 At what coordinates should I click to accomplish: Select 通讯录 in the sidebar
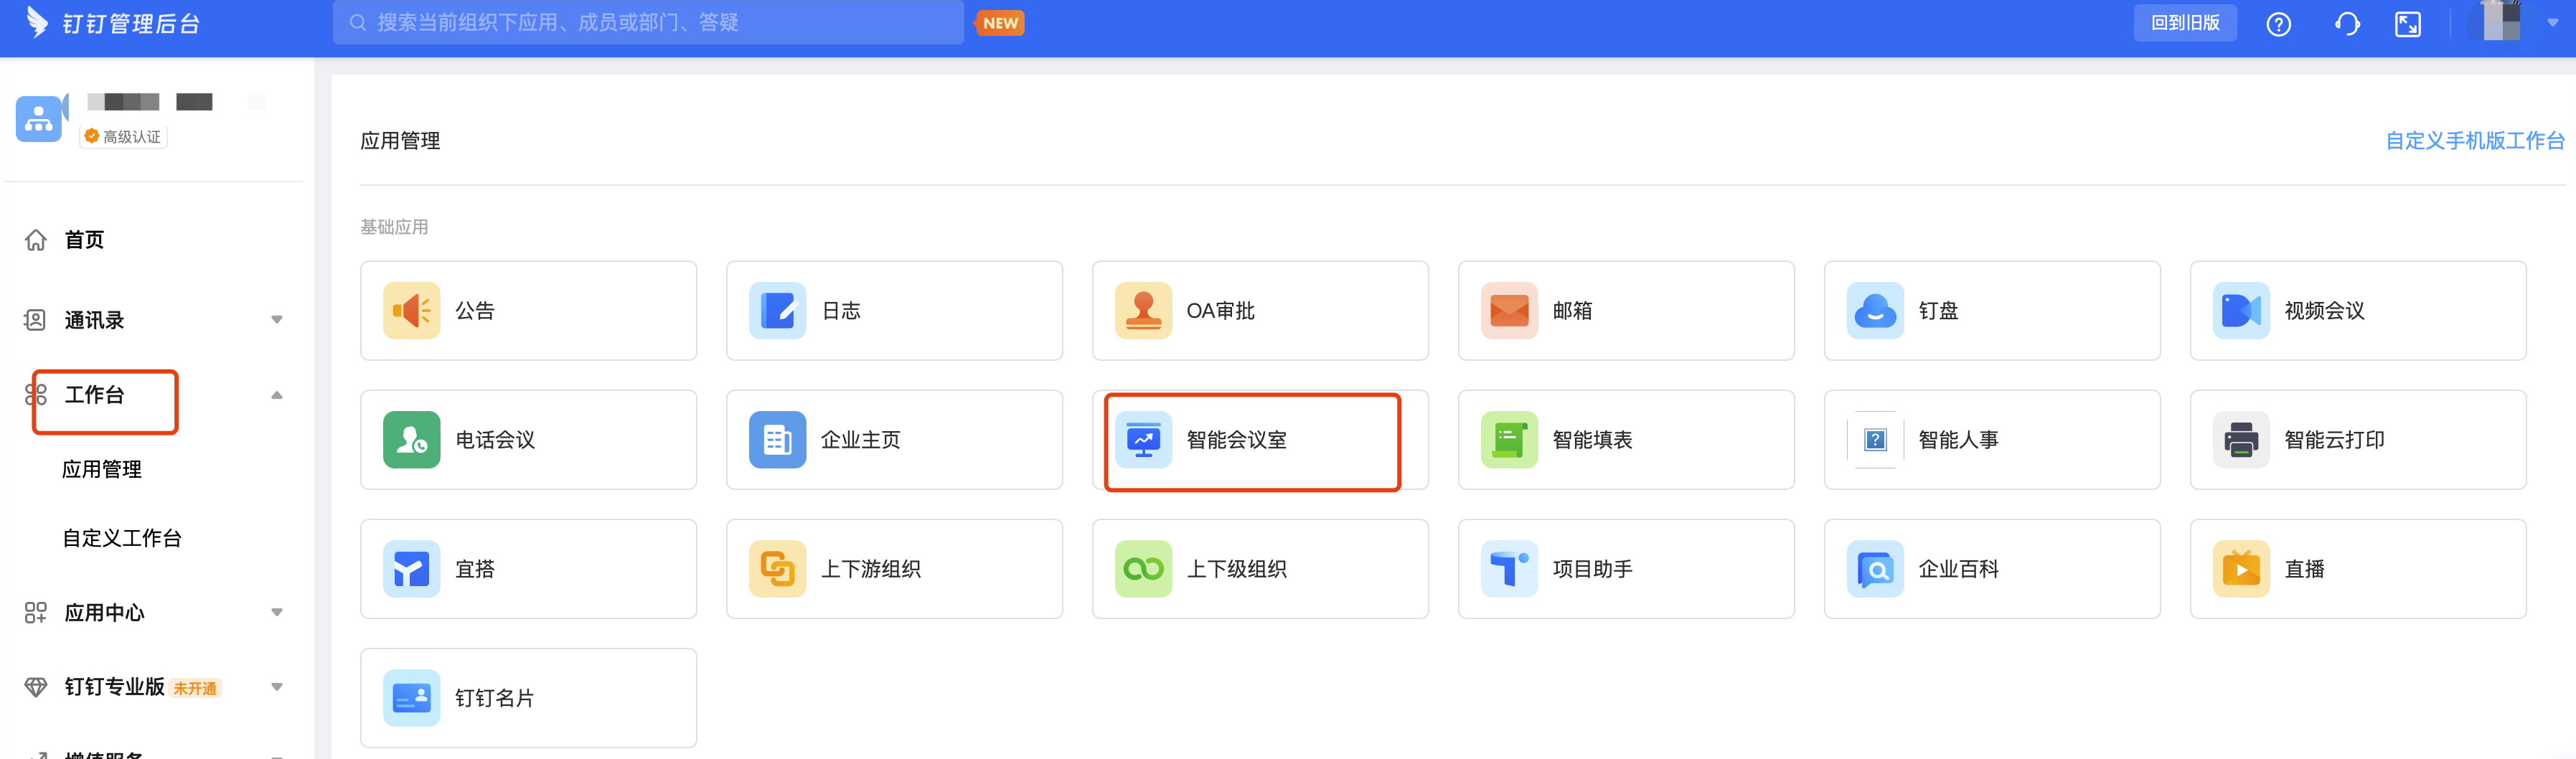click(x=94, y=320)
